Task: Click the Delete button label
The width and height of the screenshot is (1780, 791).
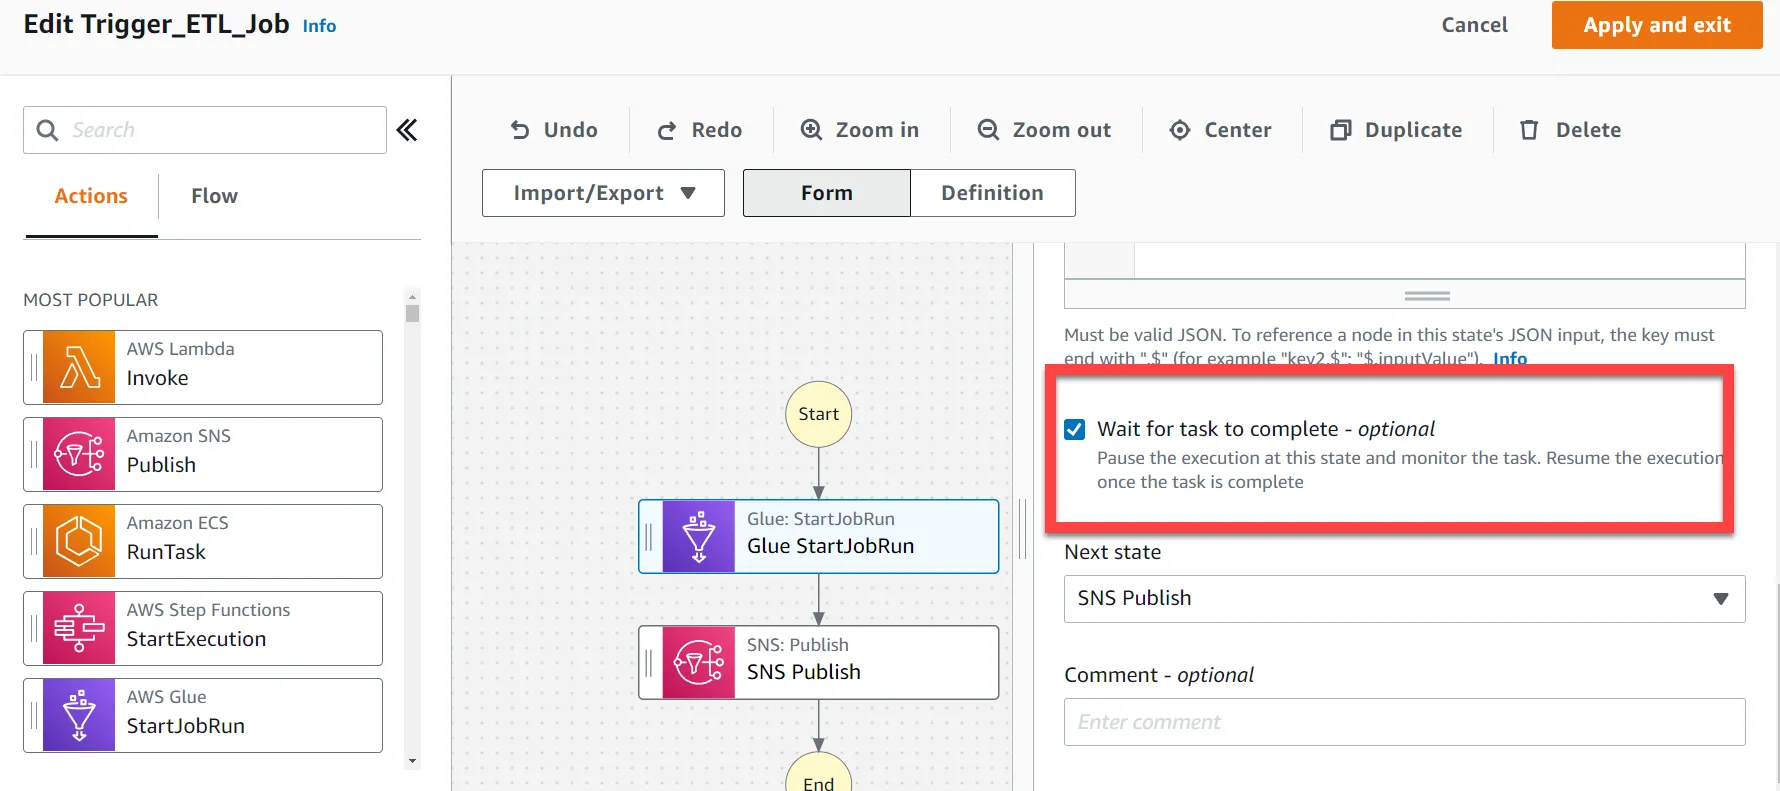Action: pyautogui.click(x=1588, y=130)
